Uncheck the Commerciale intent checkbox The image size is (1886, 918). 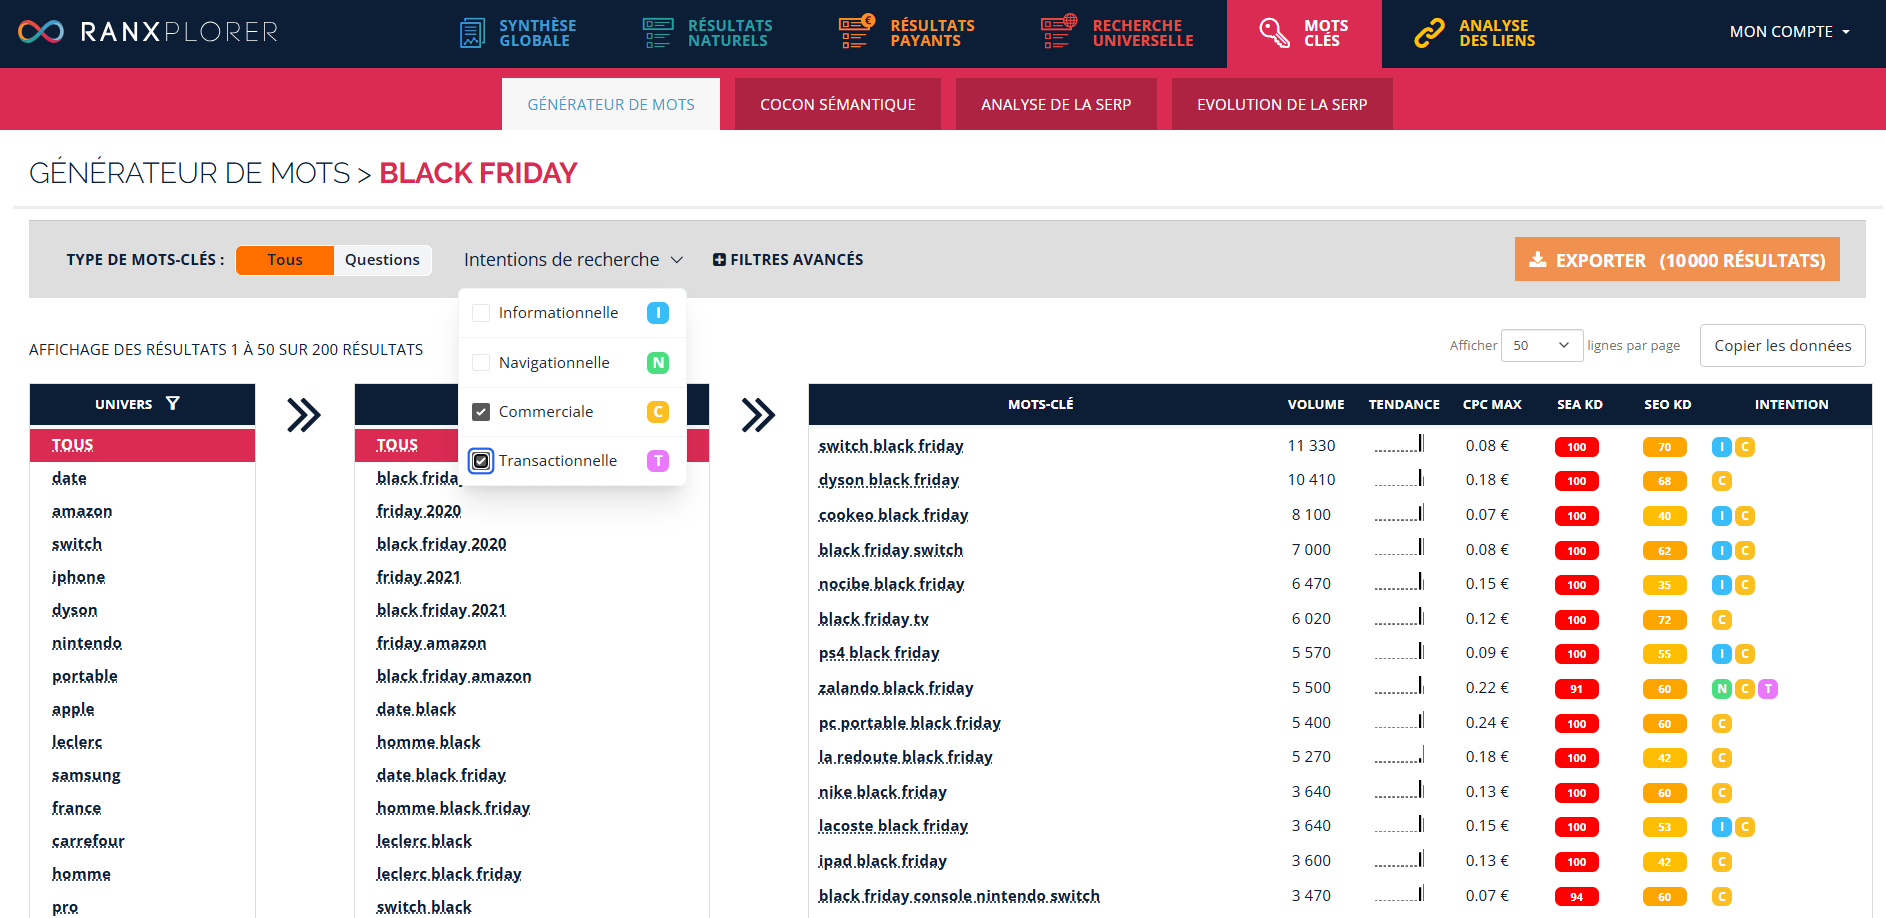[481, 412]
